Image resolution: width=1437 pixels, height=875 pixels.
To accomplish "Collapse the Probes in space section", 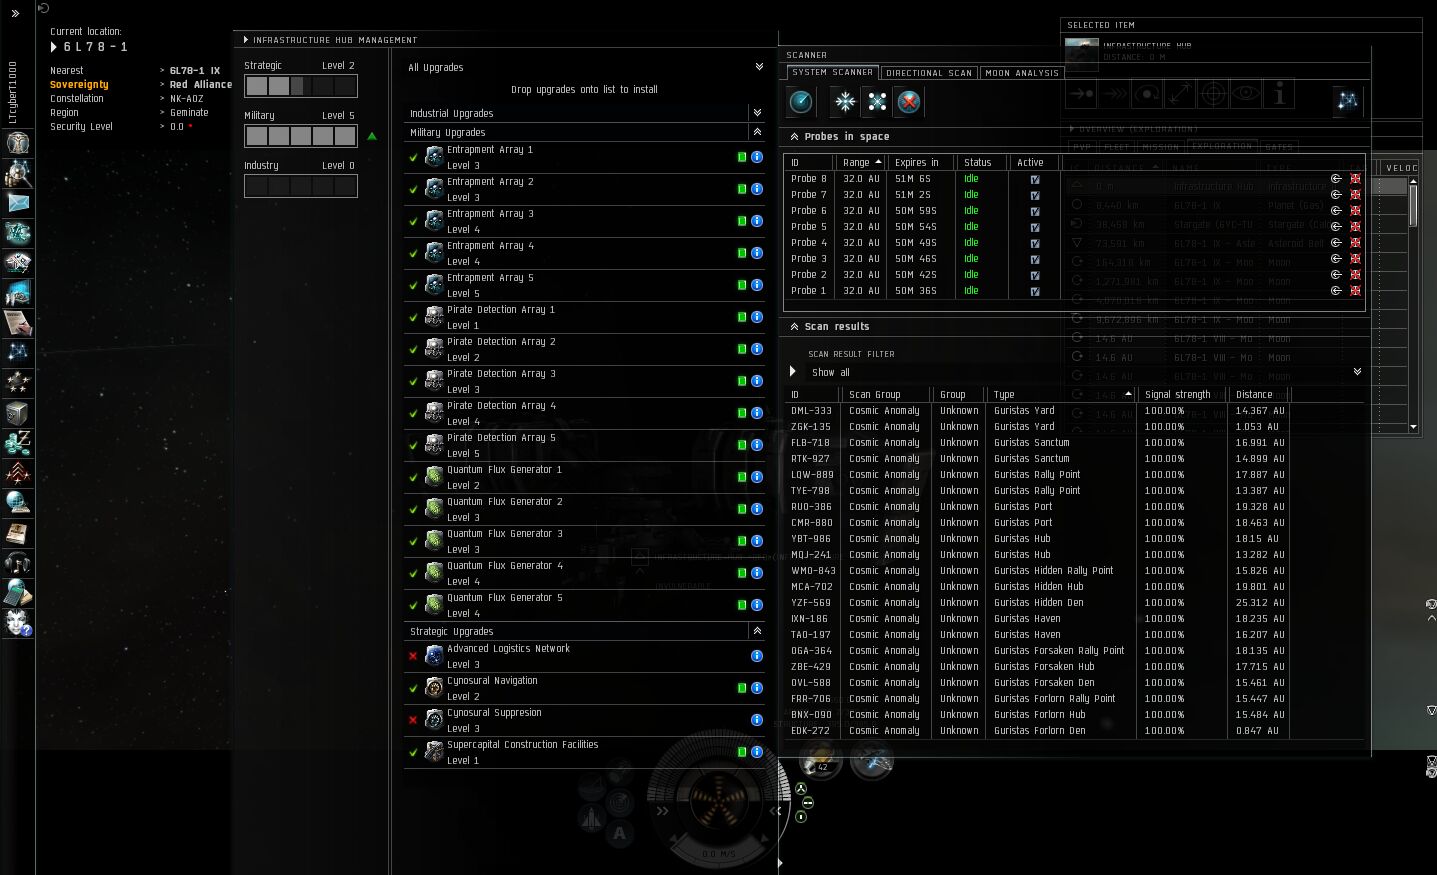I will point(794,136).
